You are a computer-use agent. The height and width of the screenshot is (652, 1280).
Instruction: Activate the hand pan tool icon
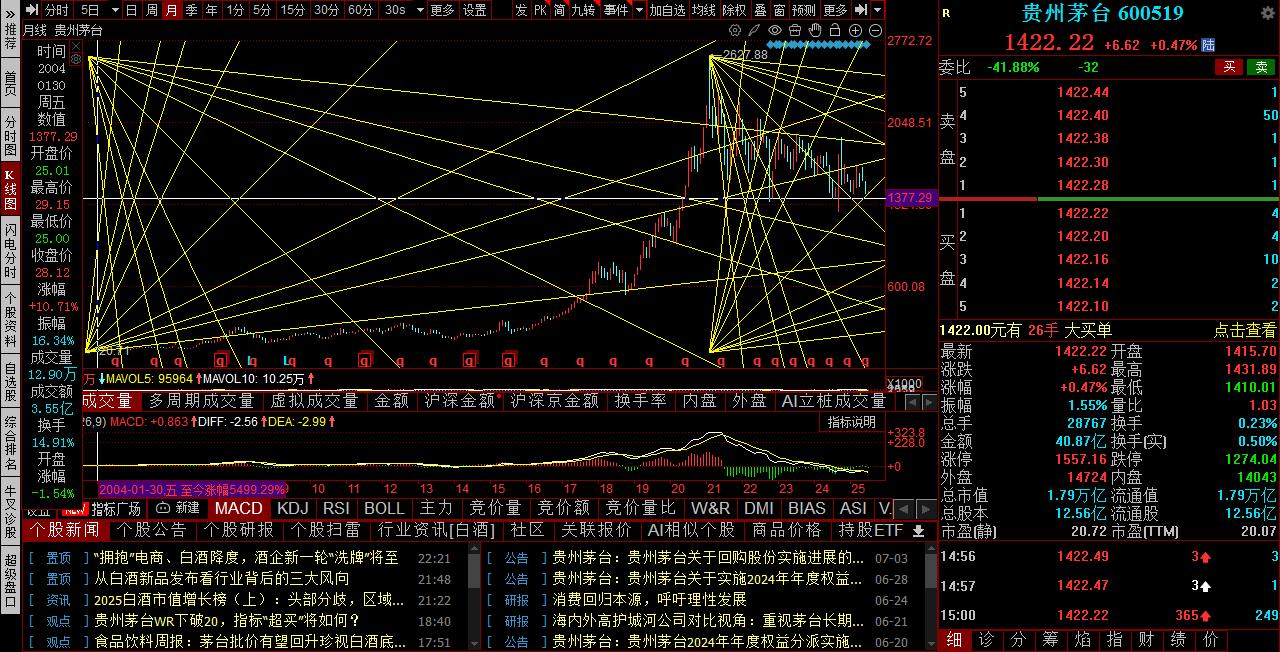[x=815, y=30]
